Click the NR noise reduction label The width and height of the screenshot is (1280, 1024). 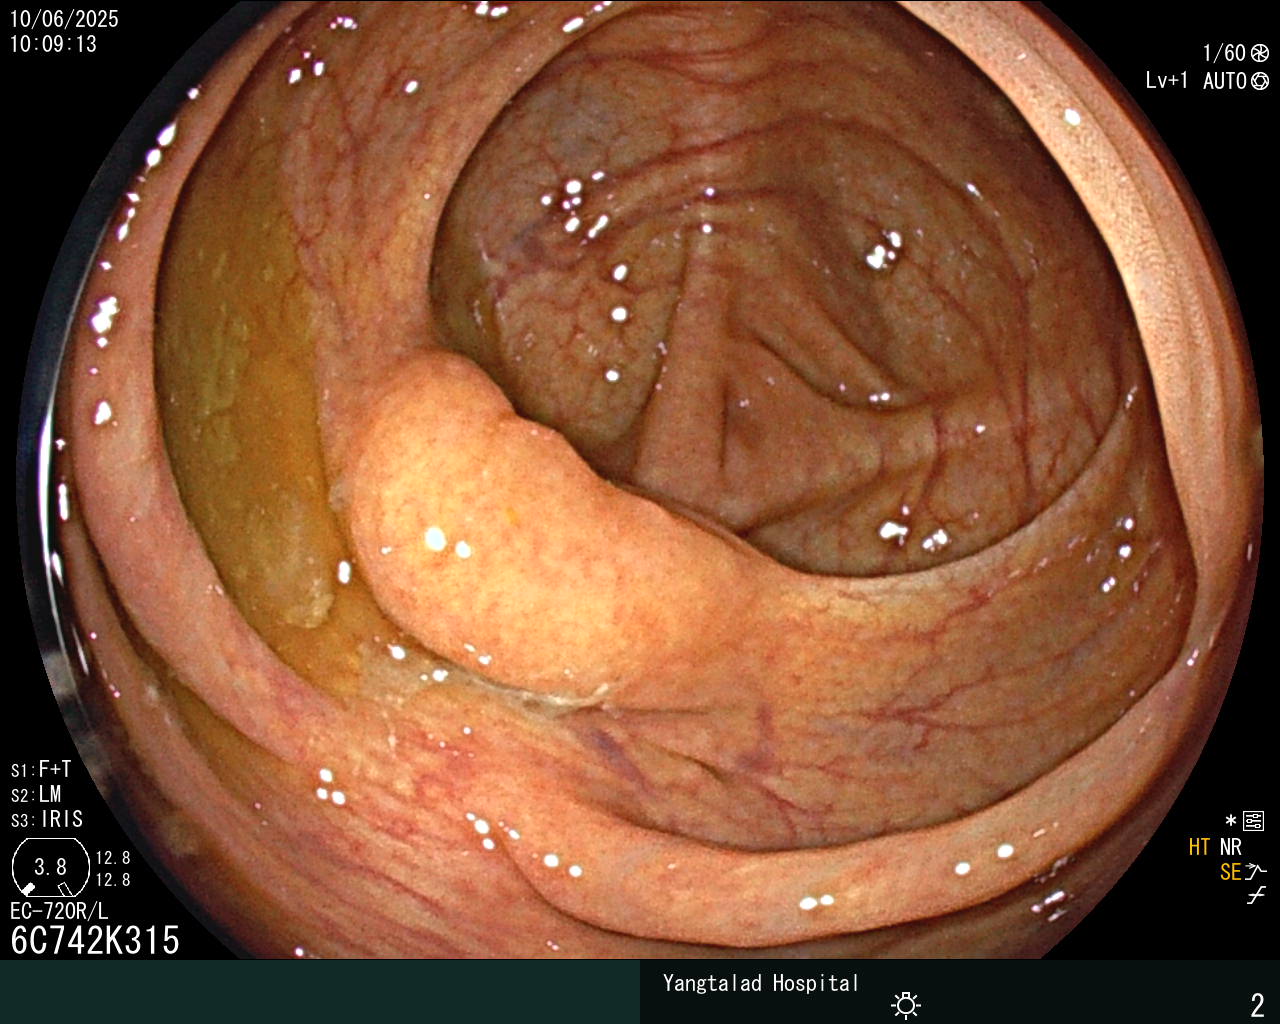pyautogui.click(x=1230, y=847)
